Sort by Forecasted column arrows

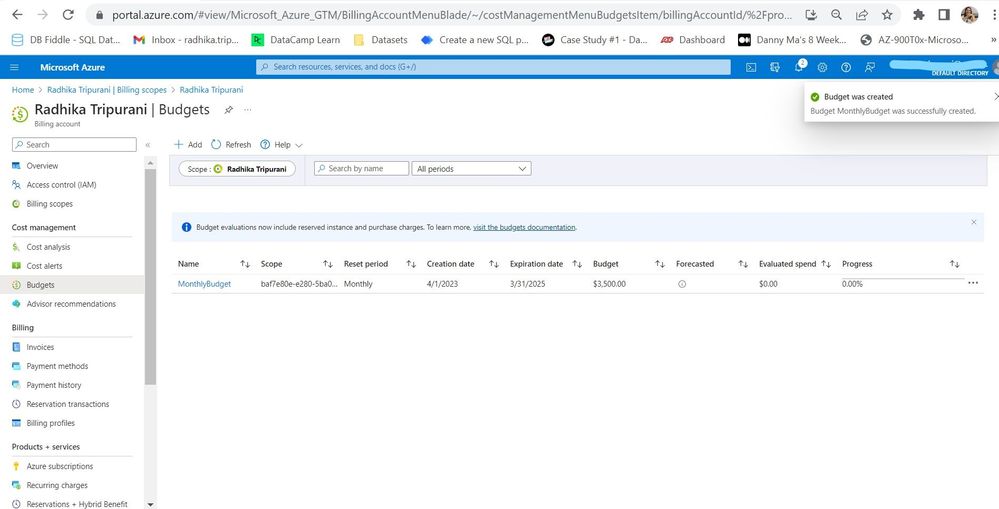click(x=743, y=264)
